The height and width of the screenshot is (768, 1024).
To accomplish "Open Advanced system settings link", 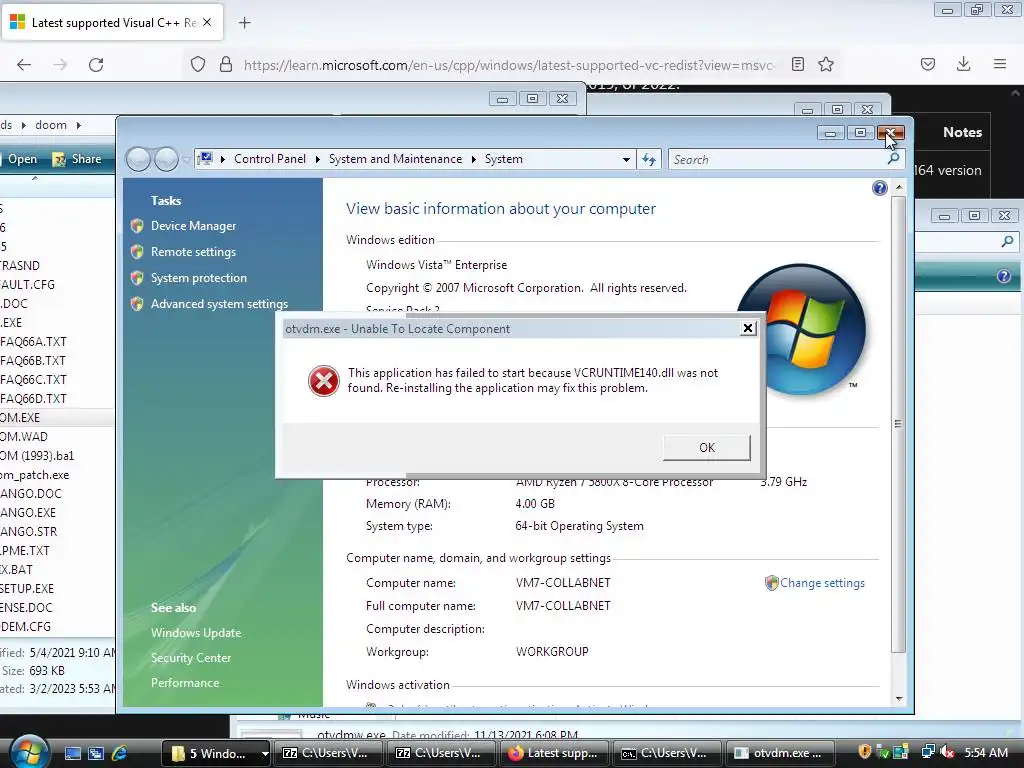I will [x=219, y=304].
